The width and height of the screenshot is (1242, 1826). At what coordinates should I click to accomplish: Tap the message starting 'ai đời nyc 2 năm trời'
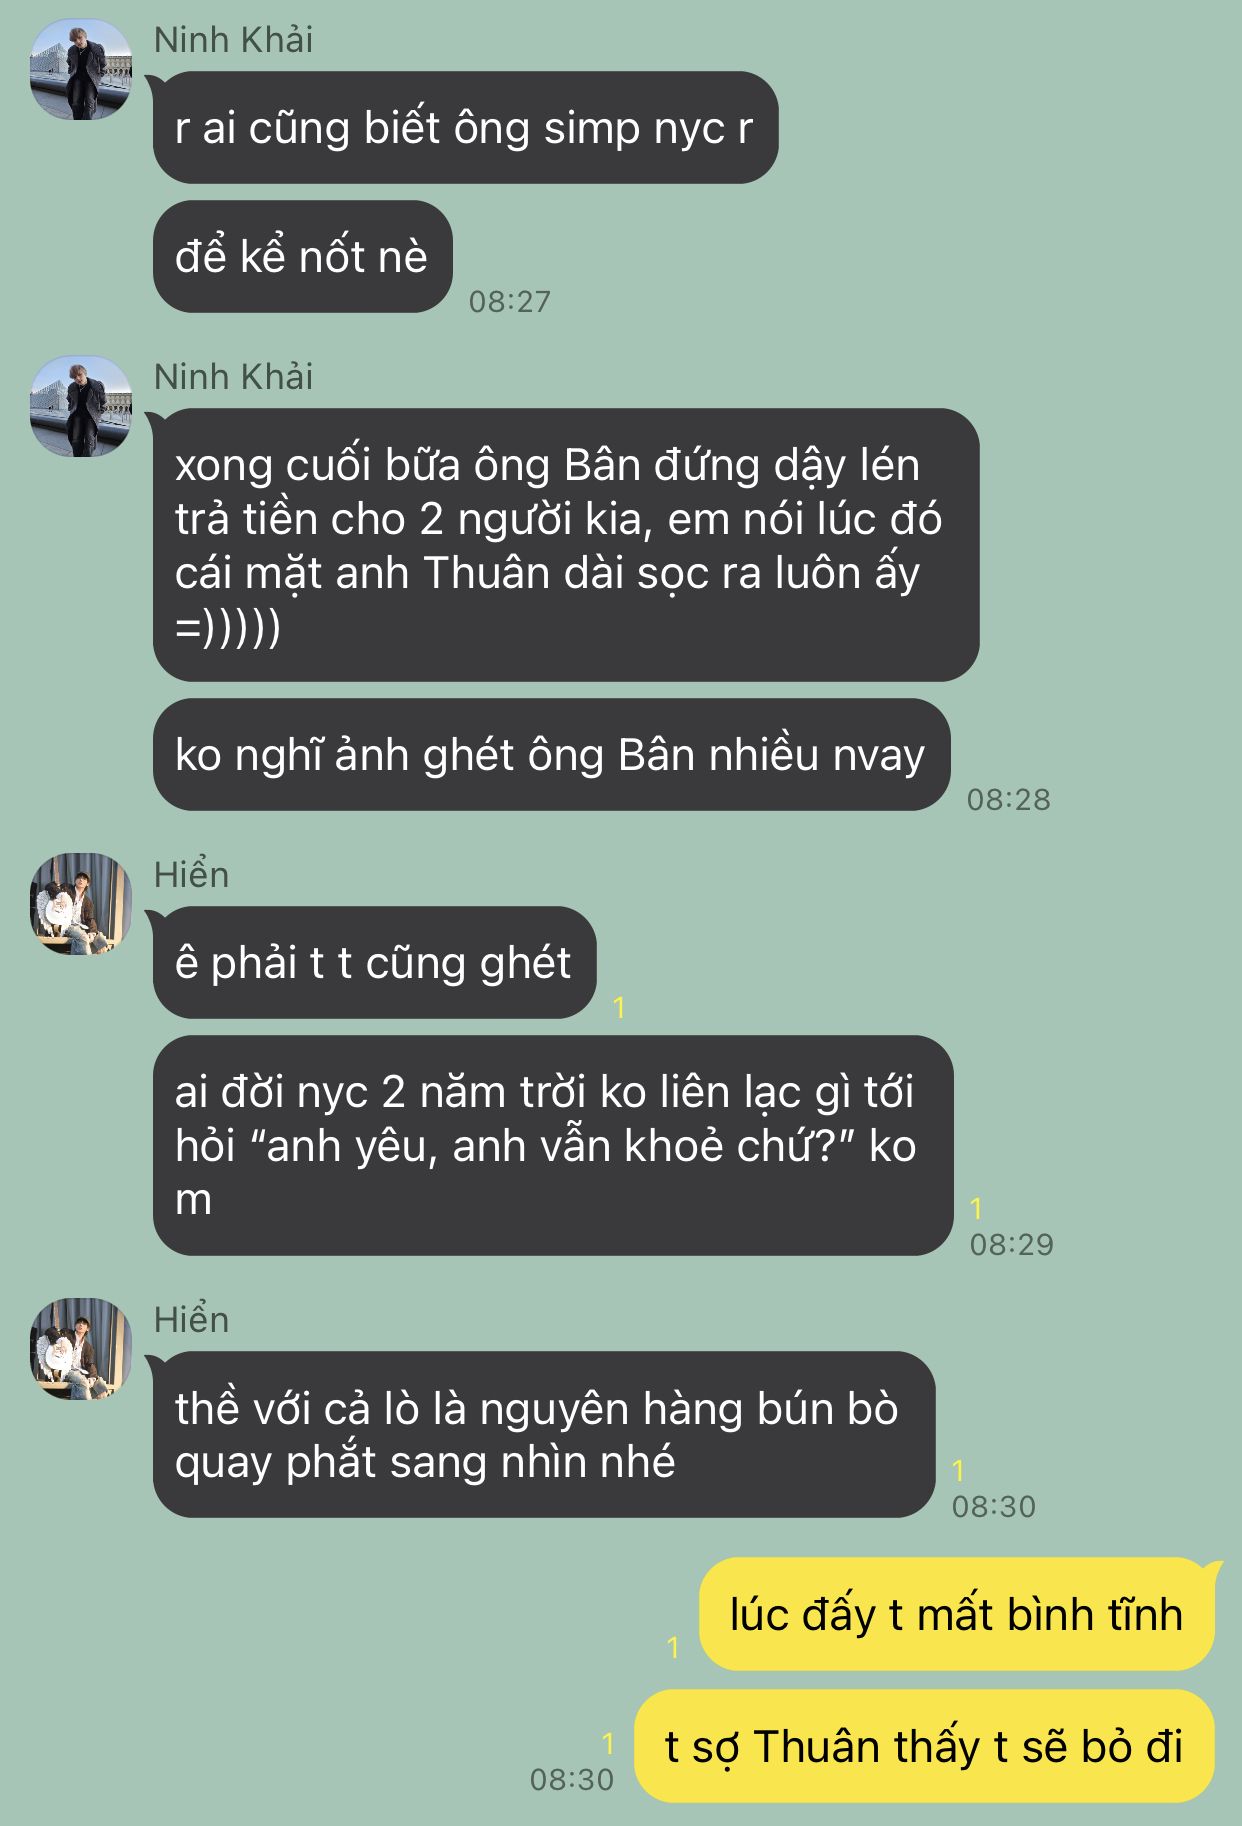coord(552,1146)
